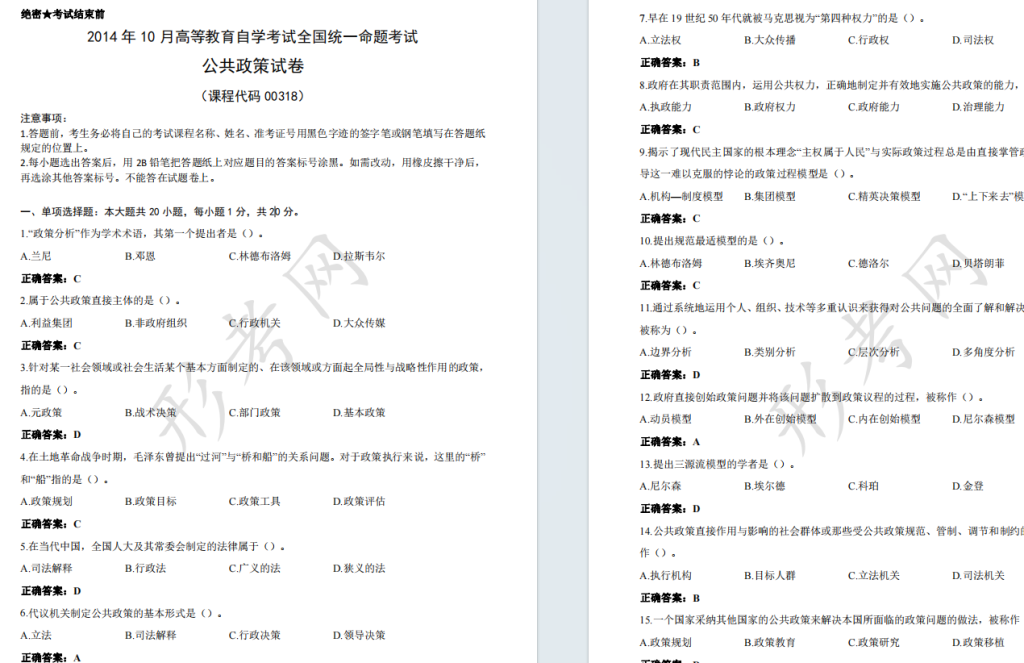Viewport: 1024px width, 663px height.
Task: Select option "D.基本政策"
Action: click(359, 412)
